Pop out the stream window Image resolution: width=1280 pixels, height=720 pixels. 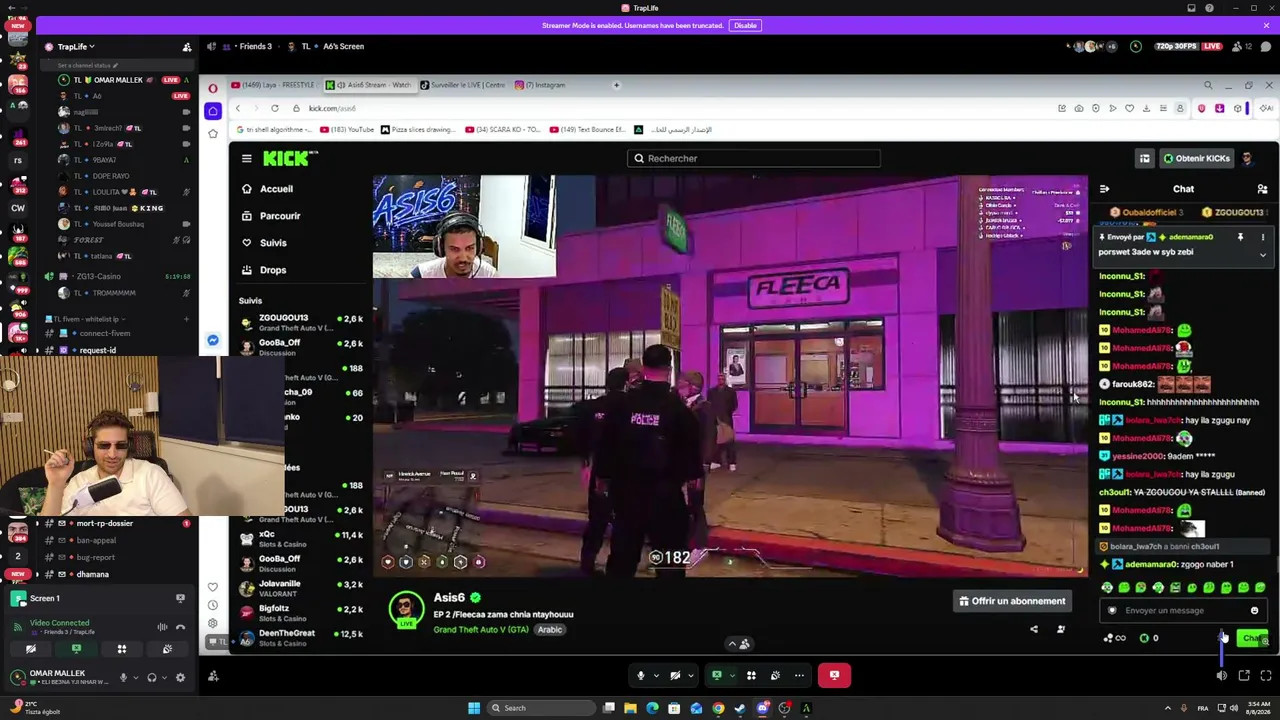click(1244, 676)
